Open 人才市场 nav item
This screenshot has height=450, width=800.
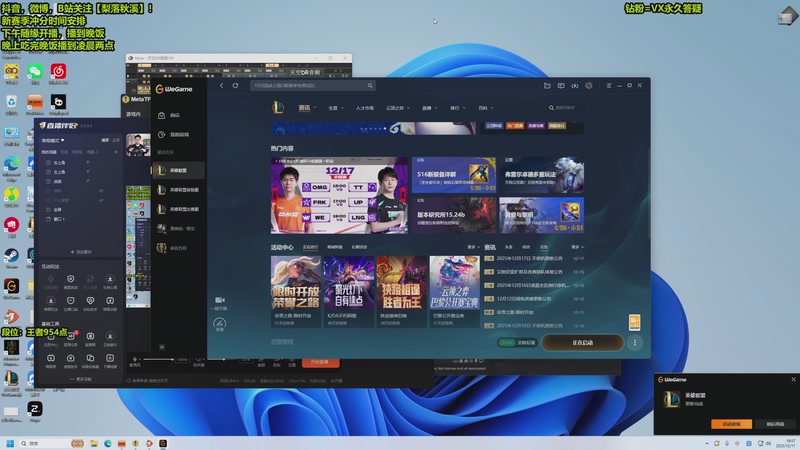click(x=364, y=108)
